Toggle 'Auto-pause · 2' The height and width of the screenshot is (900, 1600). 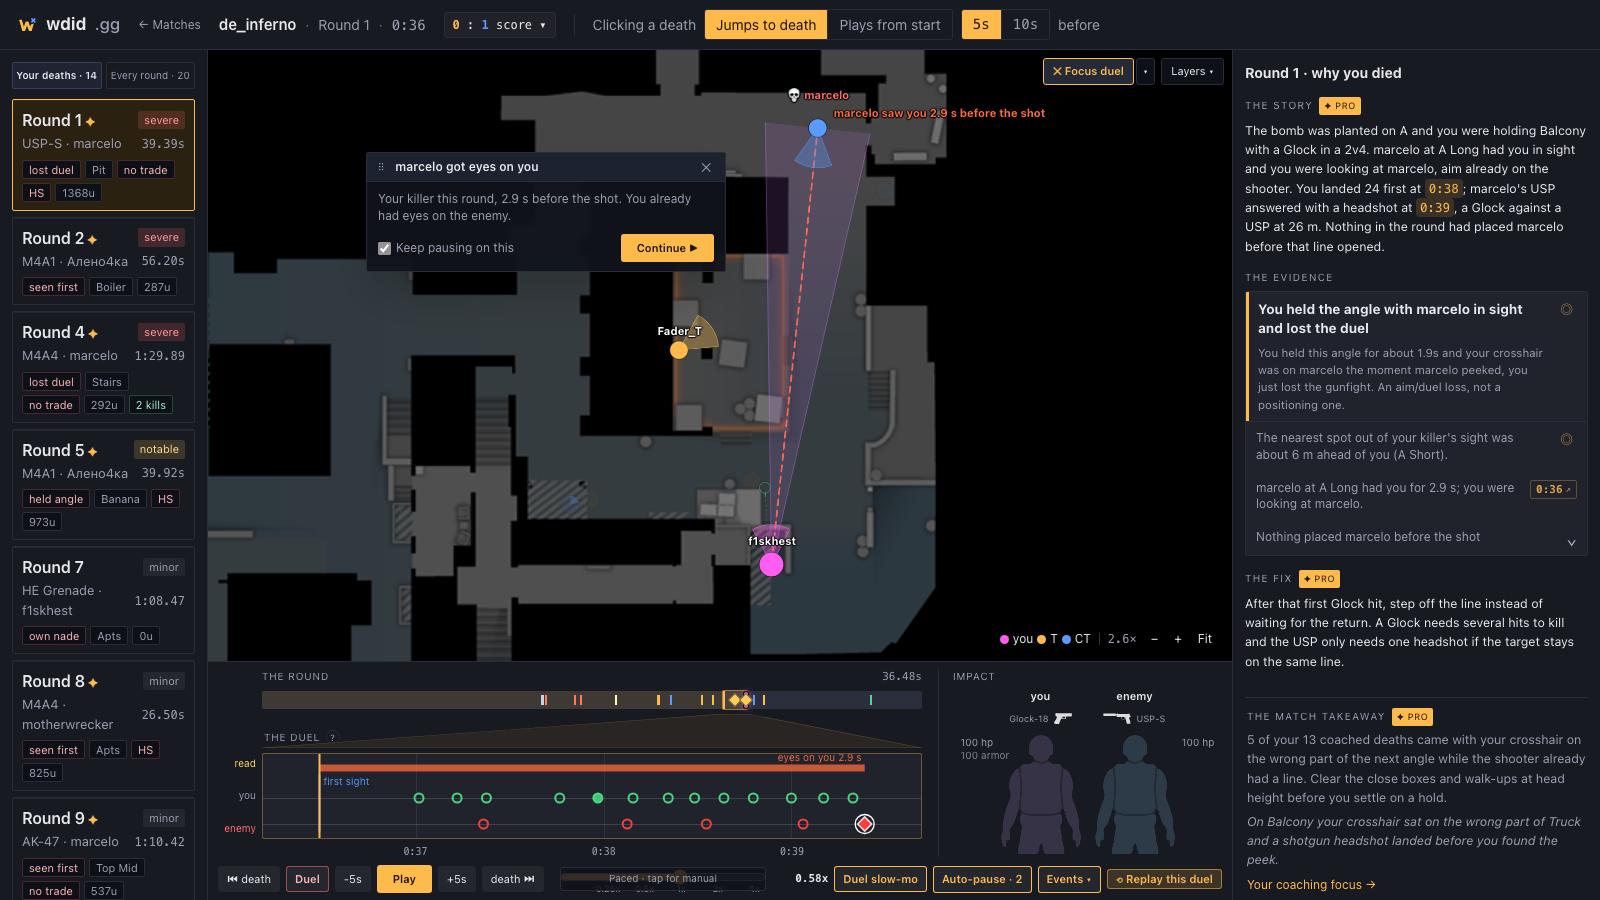click(x=982, y=879)
